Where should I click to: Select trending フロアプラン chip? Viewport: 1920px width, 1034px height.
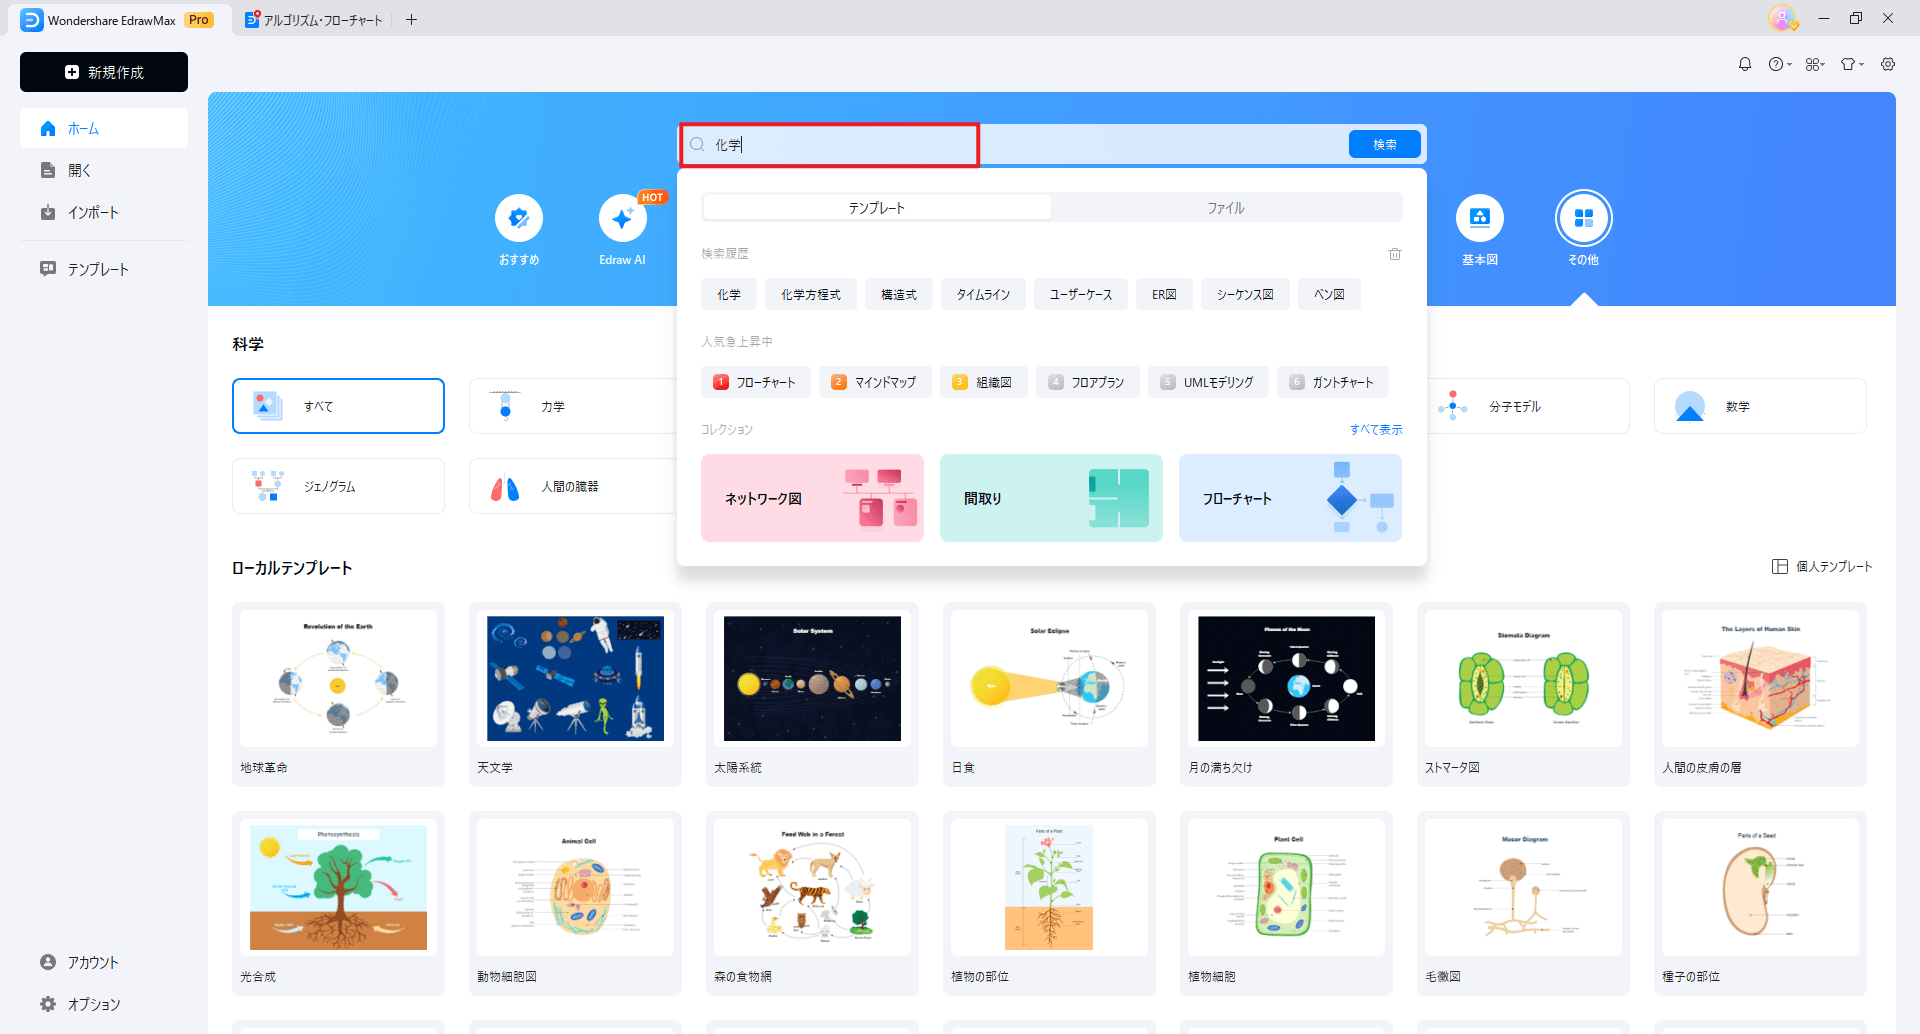point(1088,382)
